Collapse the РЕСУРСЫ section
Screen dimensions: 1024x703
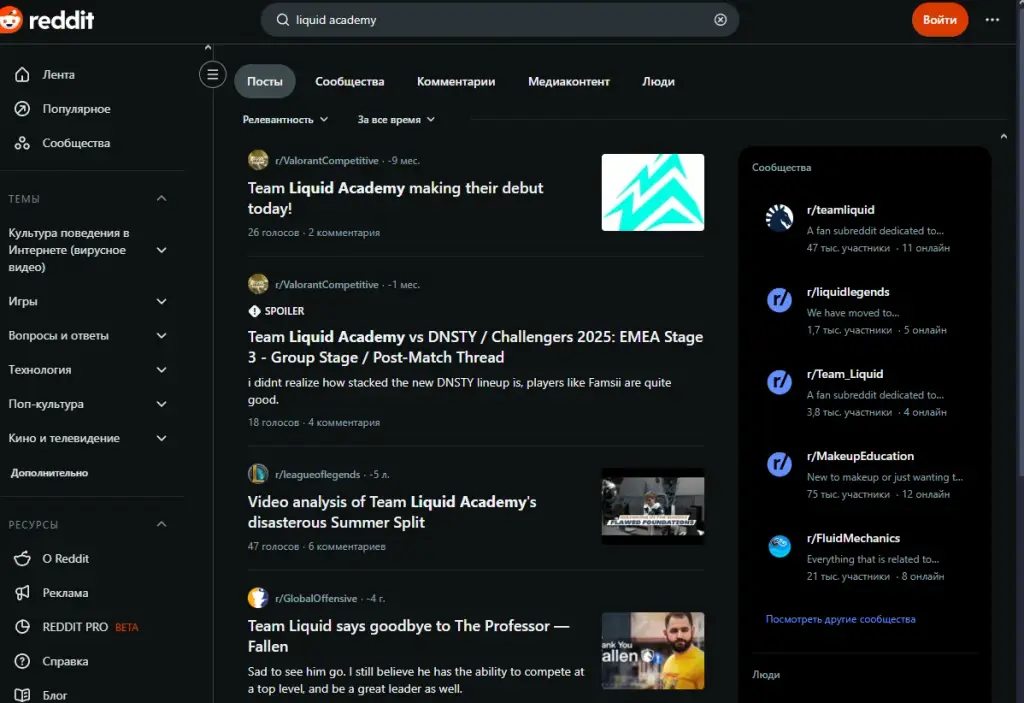161,525
